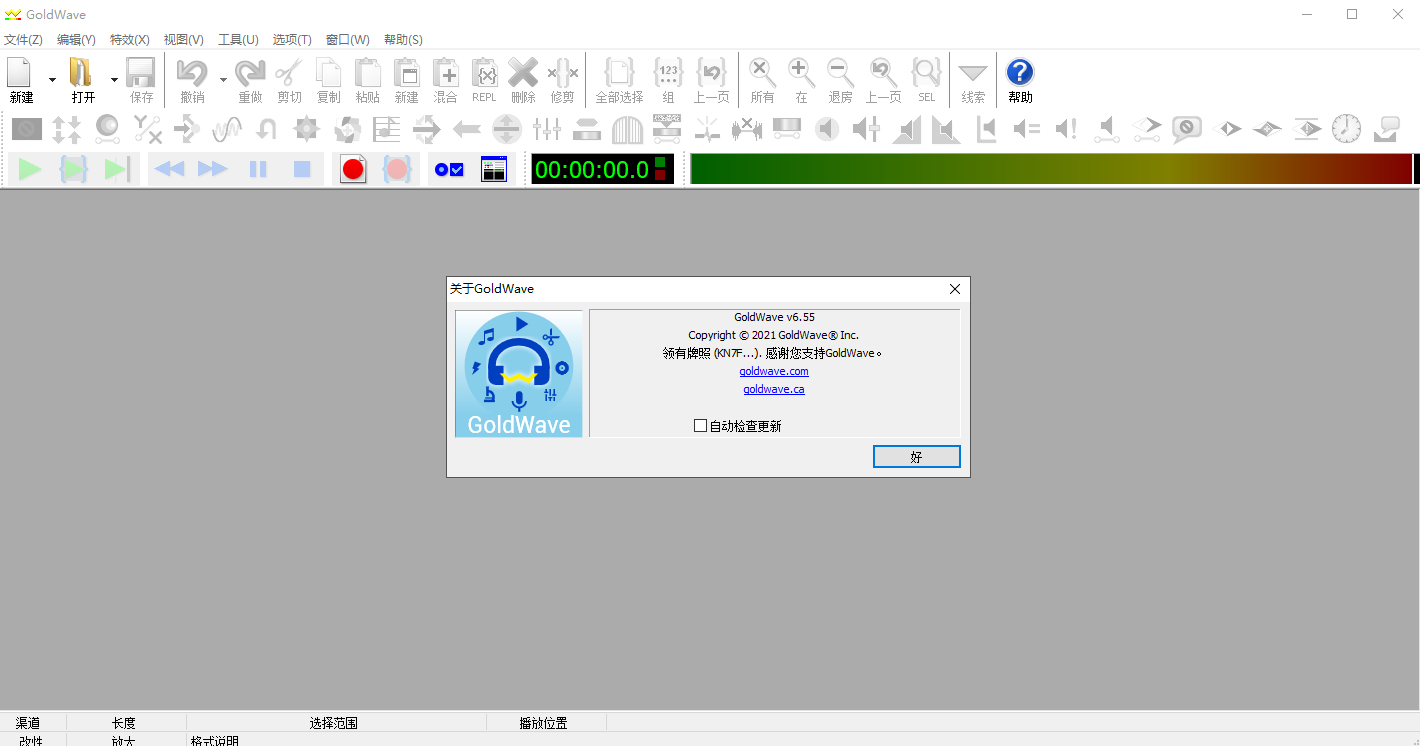Click the 撤销 undo arrow icon
1420x746 pixels.
191,72
